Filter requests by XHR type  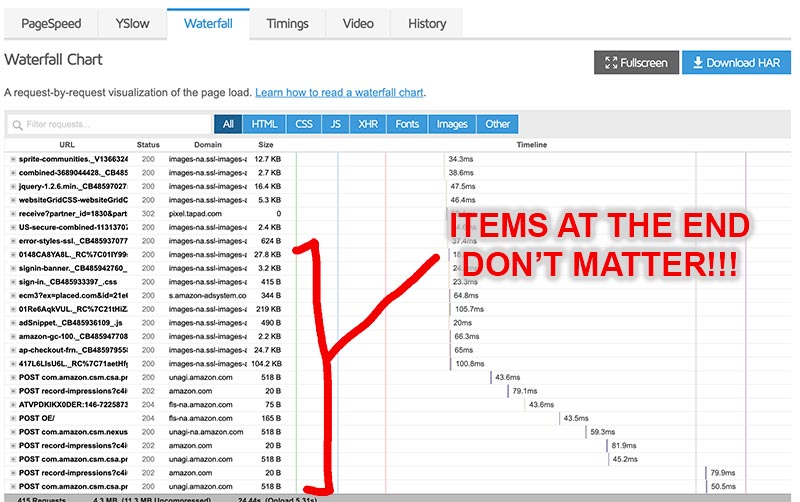click(x=367, y=124)
